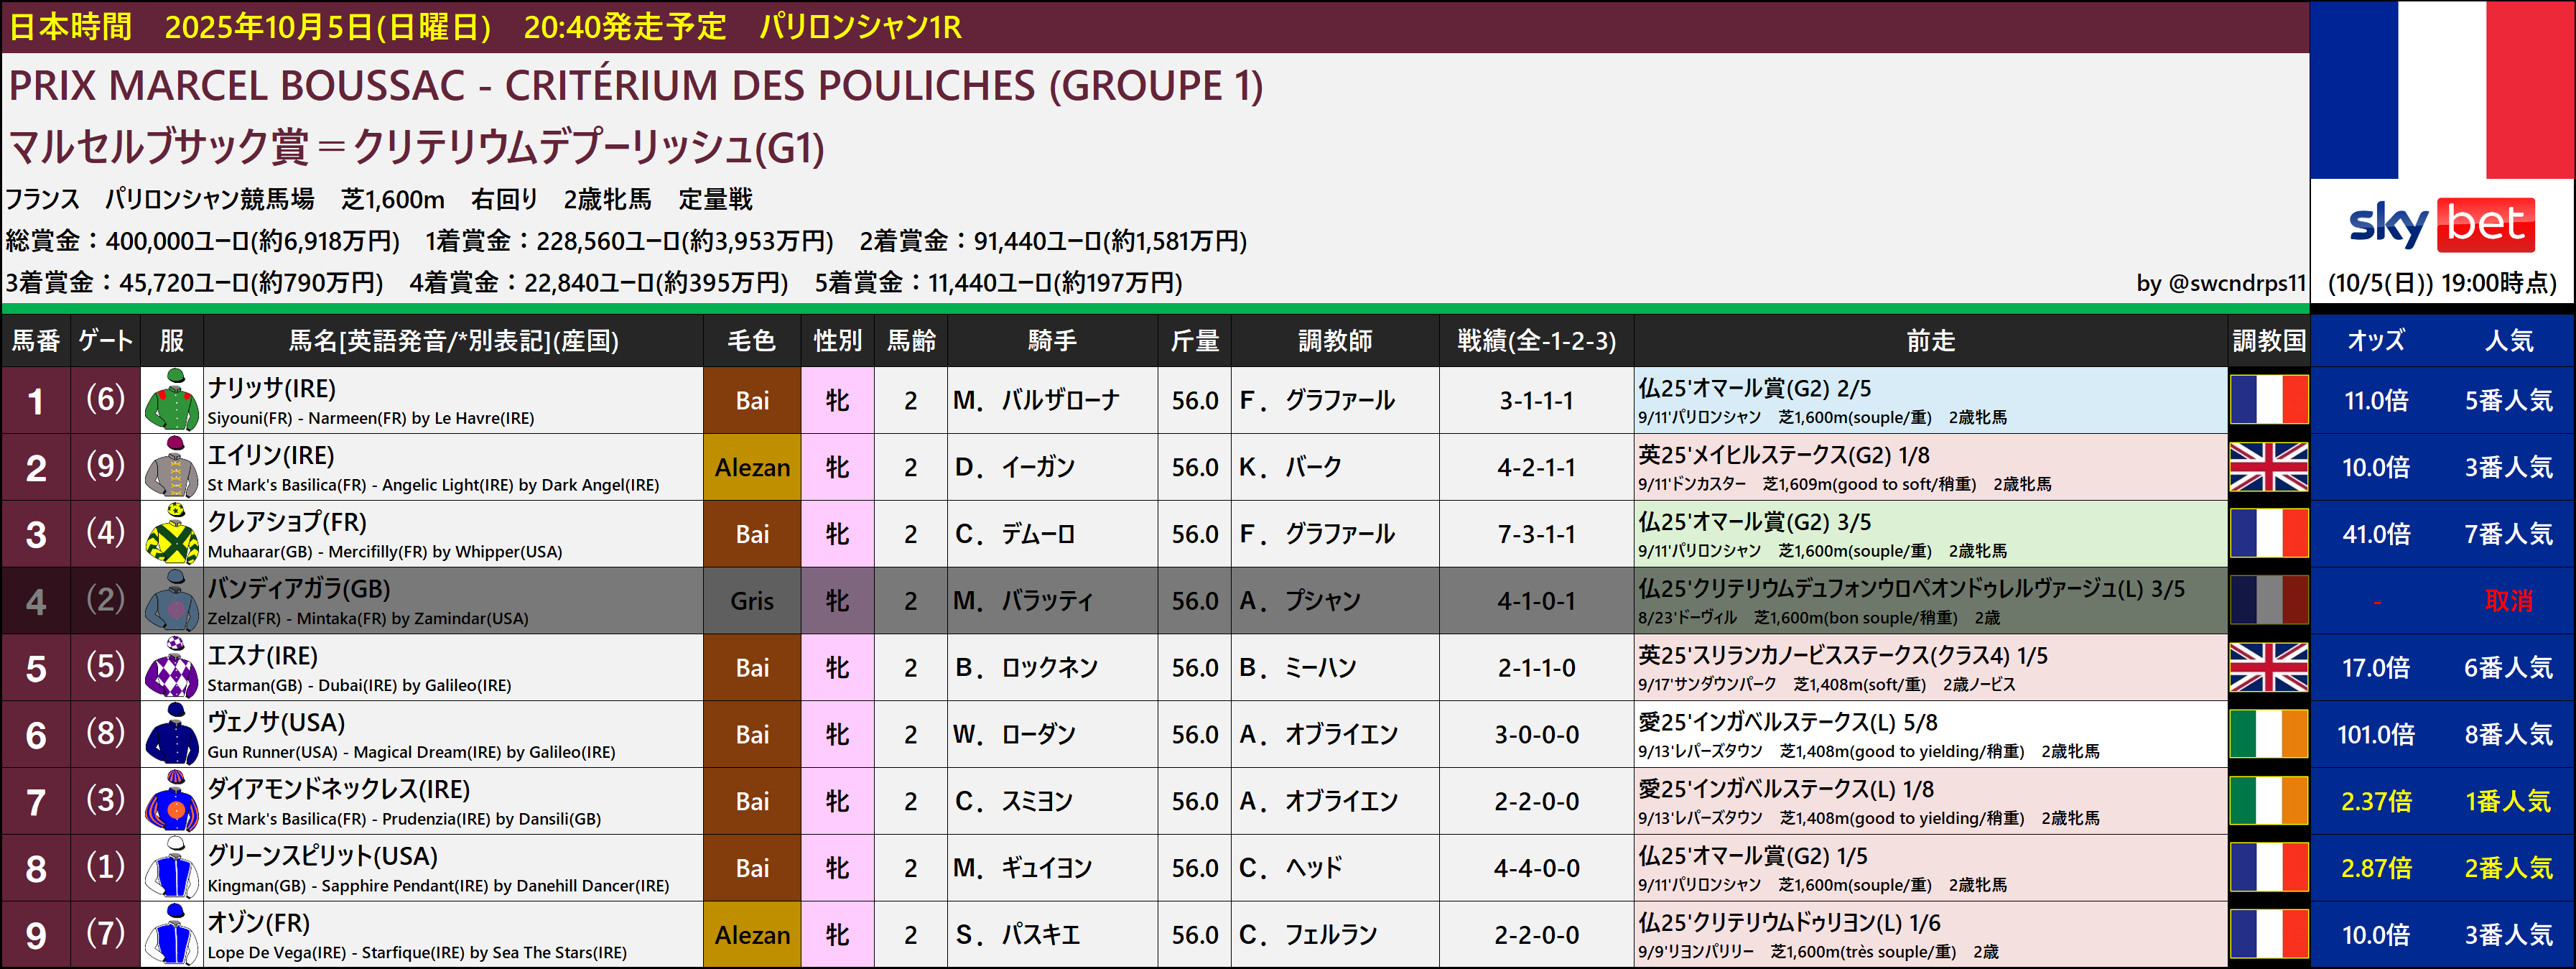2576x969 pixels.
Task: Click the orange-dot blue silks in row 7
Action: click(172, 802)
